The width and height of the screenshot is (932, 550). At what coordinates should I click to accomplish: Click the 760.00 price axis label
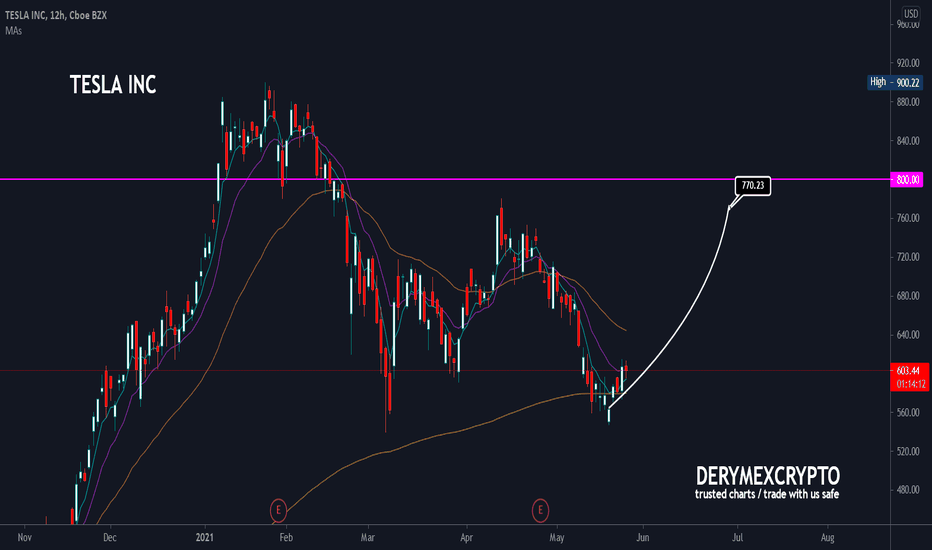(908, 218)
